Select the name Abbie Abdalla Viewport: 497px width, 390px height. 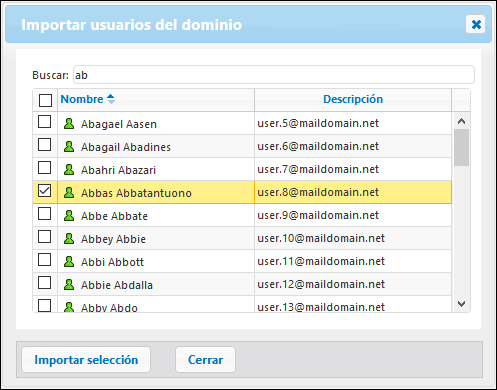pos(117,285)
